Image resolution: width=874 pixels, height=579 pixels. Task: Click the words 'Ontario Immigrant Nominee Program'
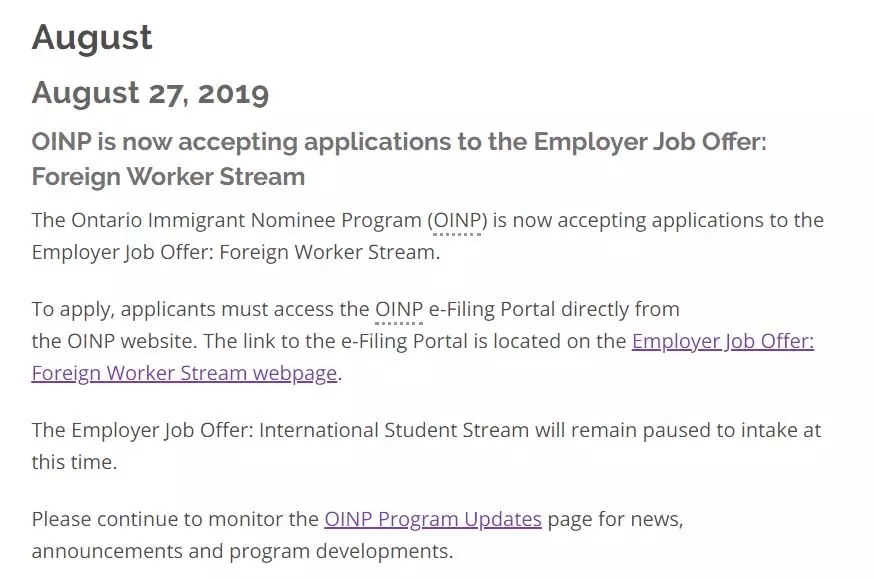pos(246,220)
